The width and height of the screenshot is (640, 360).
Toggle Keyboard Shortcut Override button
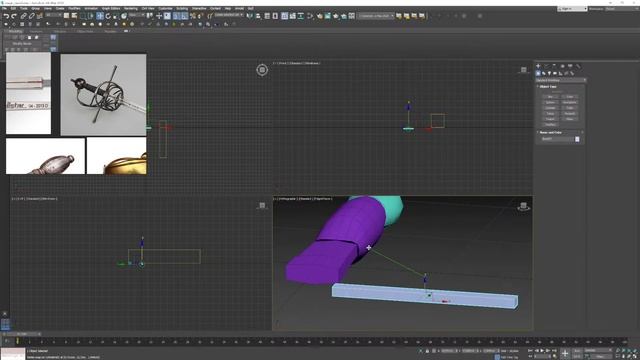coord(167,16)
